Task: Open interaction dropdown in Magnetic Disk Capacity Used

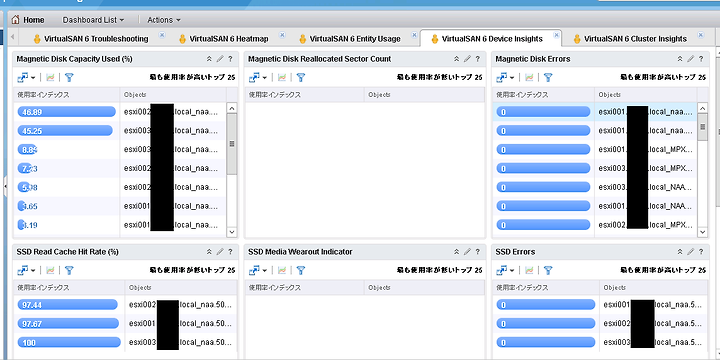Action: tap(27, 77)
